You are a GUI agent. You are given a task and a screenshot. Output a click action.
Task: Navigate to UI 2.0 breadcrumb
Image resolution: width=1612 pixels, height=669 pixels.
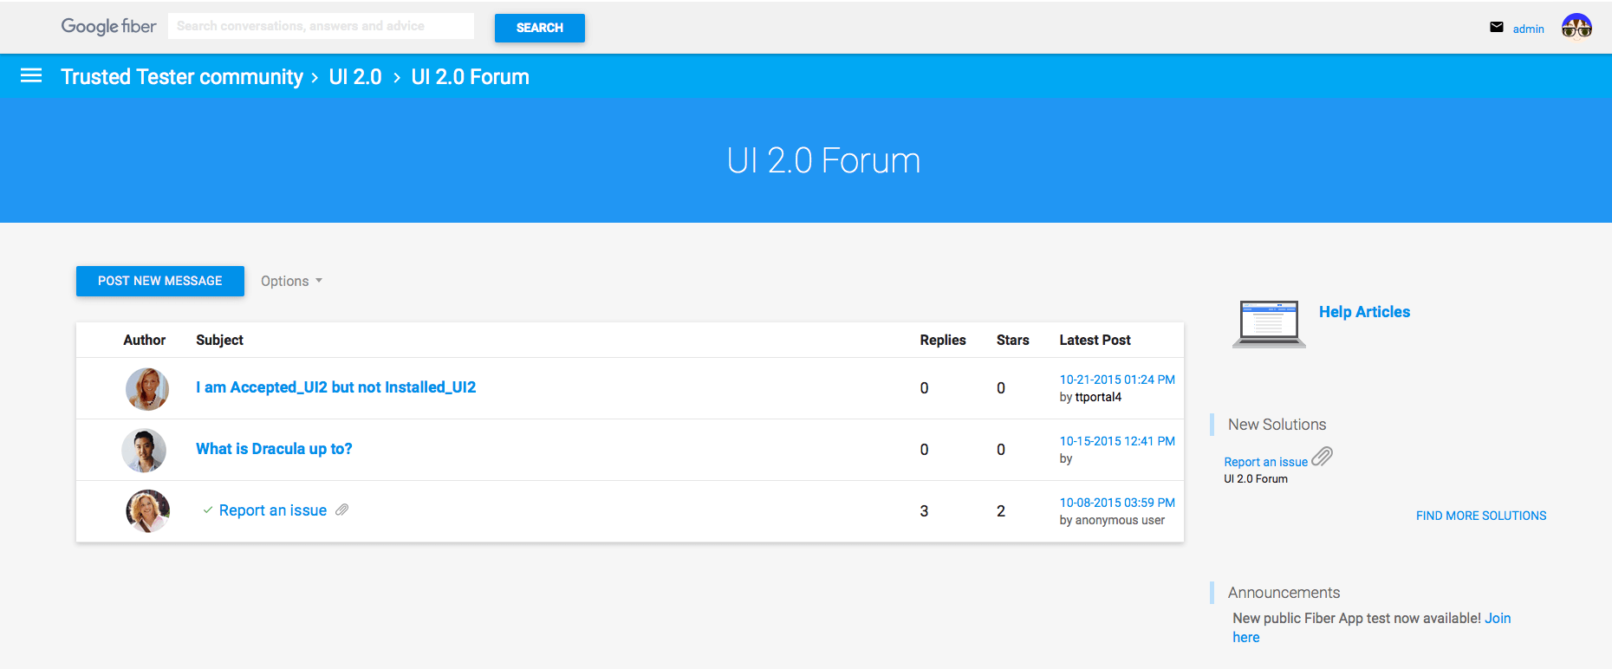coord(355,77)
